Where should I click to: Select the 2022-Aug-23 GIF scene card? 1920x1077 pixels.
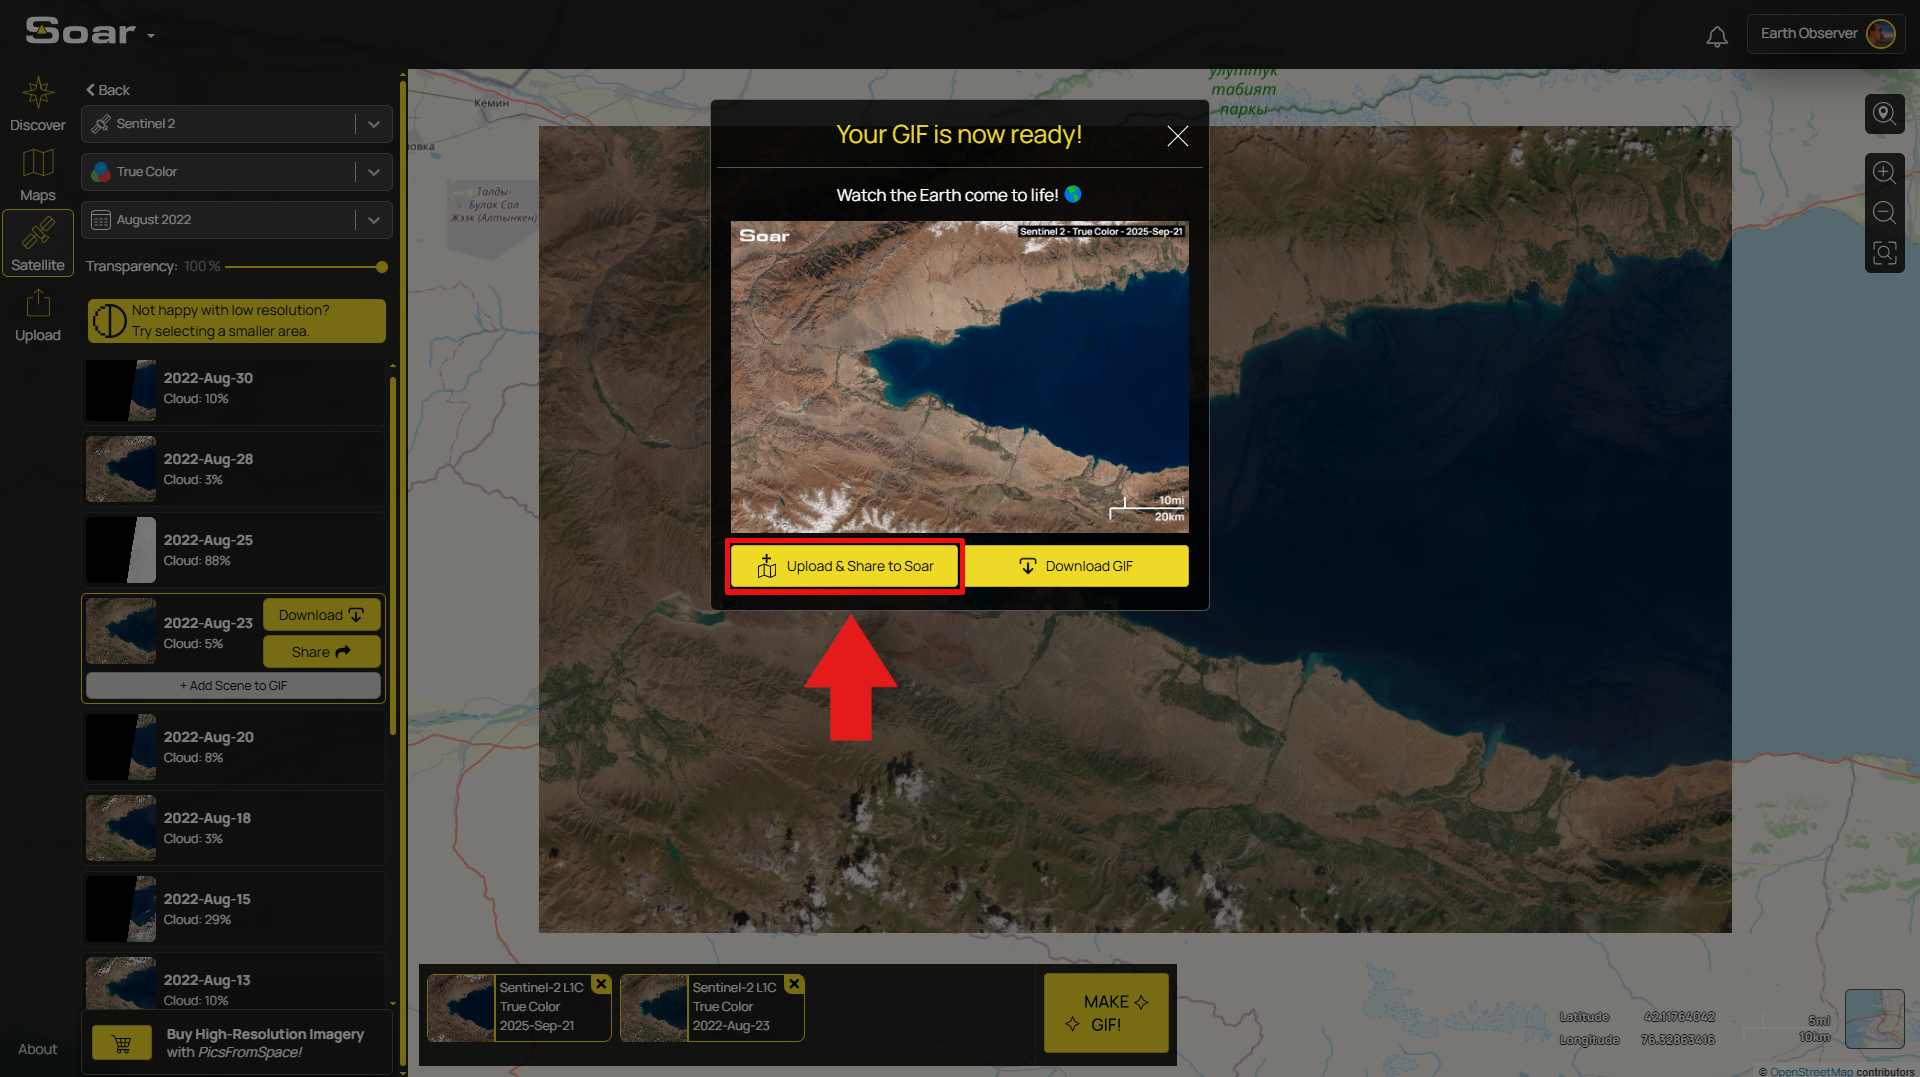click(x=712, y=1008)
